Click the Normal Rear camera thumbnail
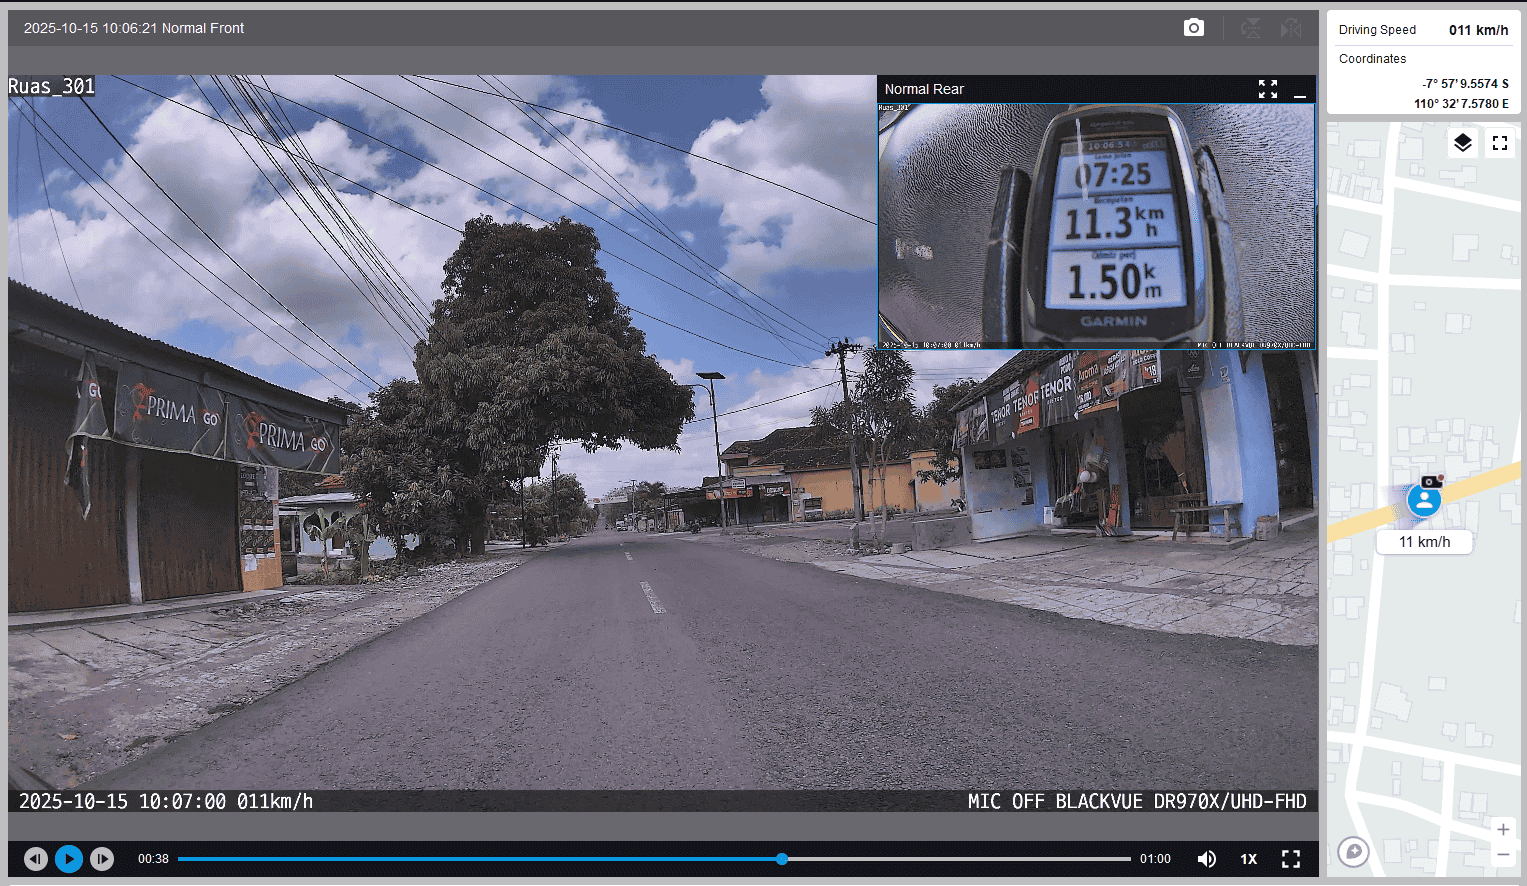1527x886 pixels. 1096,226
